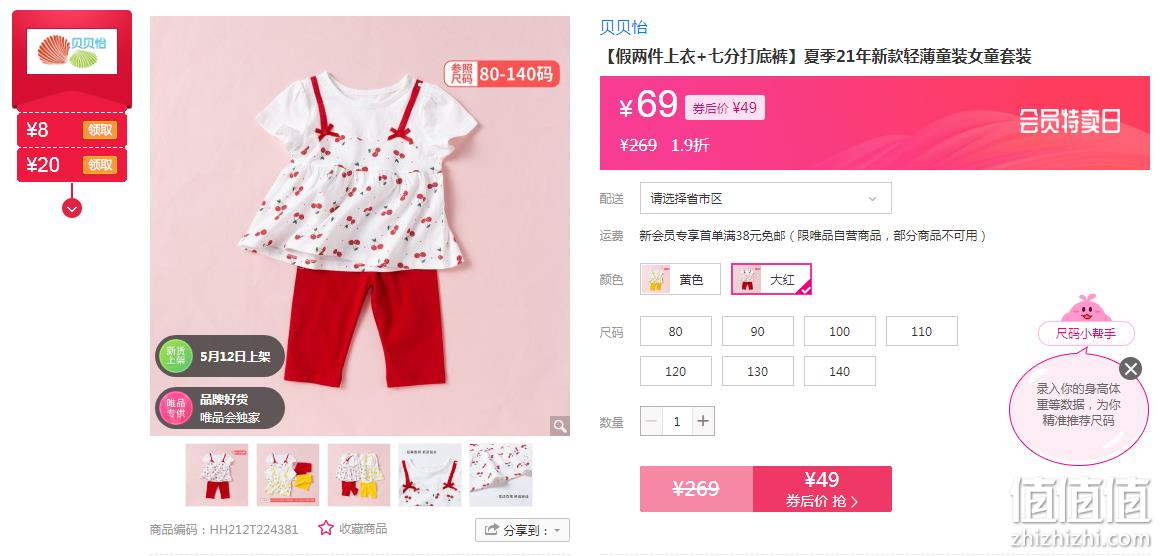This screenshot has height=556, width=1160.
Task: View the yellow and red shorts thumbnail
Action: [288, 475]
